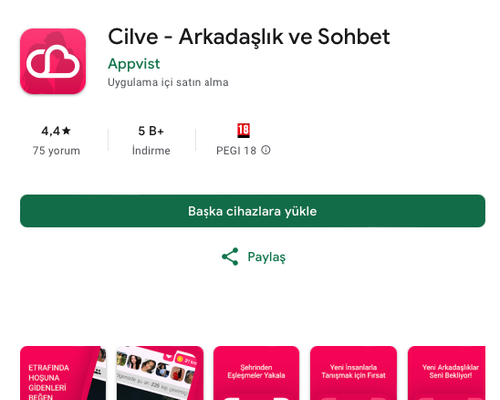This screenshot has height=400, width=500.
Task: Click the pink Cilve app icon
Action: click(53, 61)
